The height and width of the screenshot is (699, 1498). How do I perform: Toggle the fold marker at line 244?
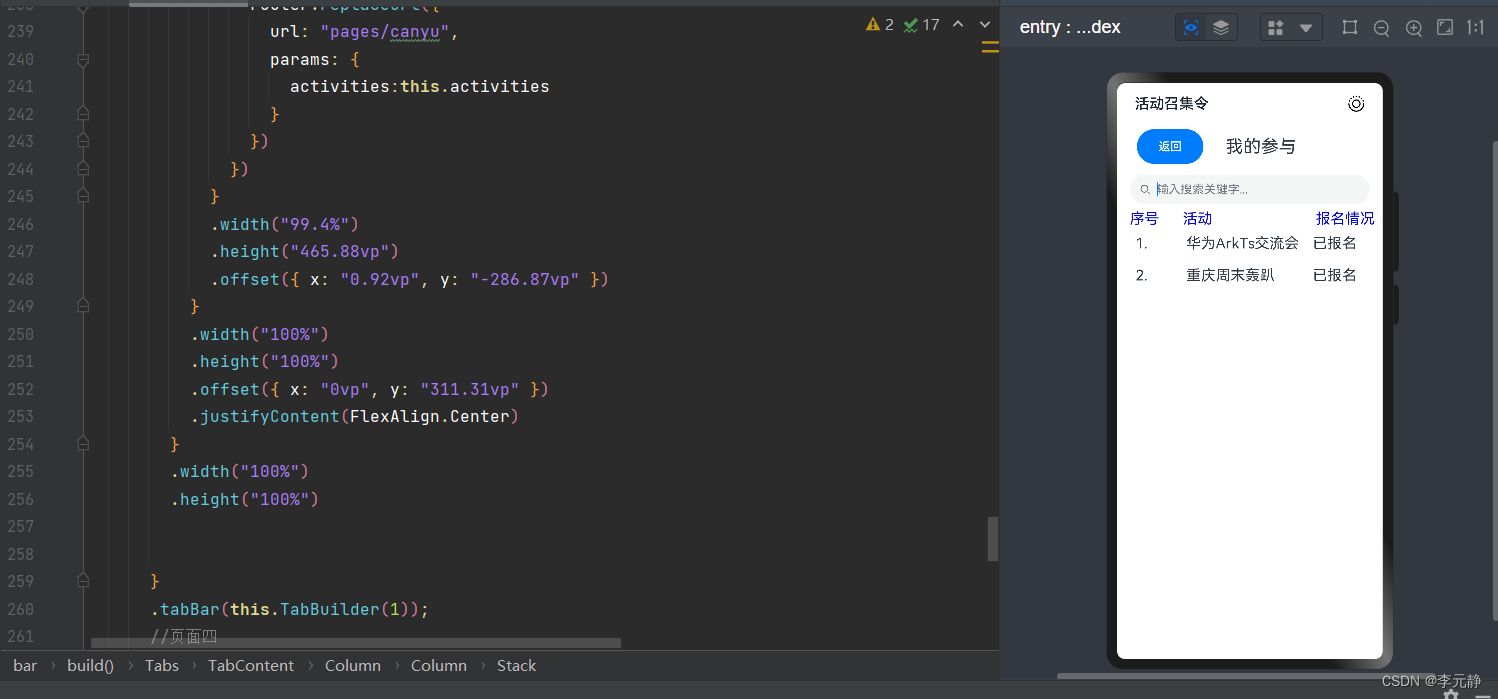click(83, 170)
